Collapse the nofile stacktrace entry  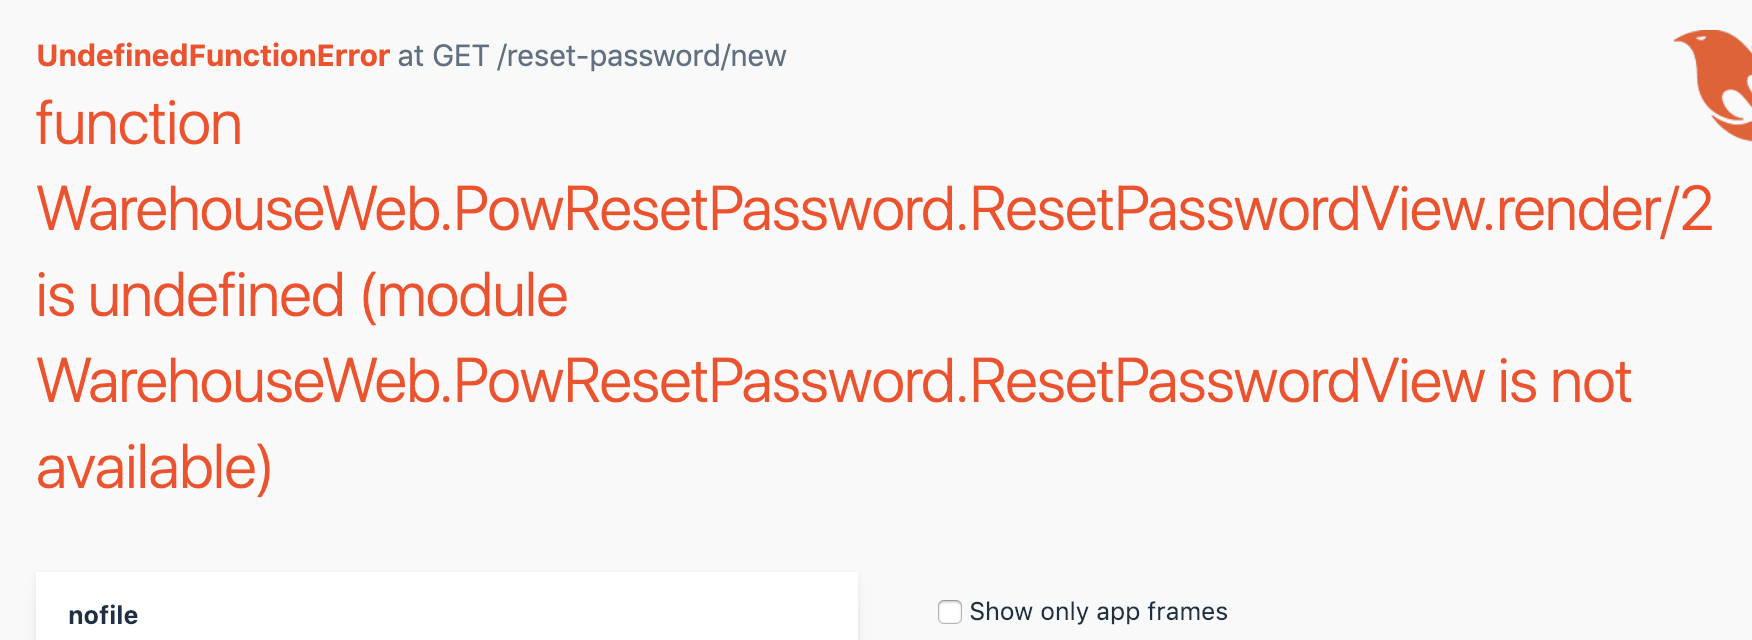(x=103, y=615)
